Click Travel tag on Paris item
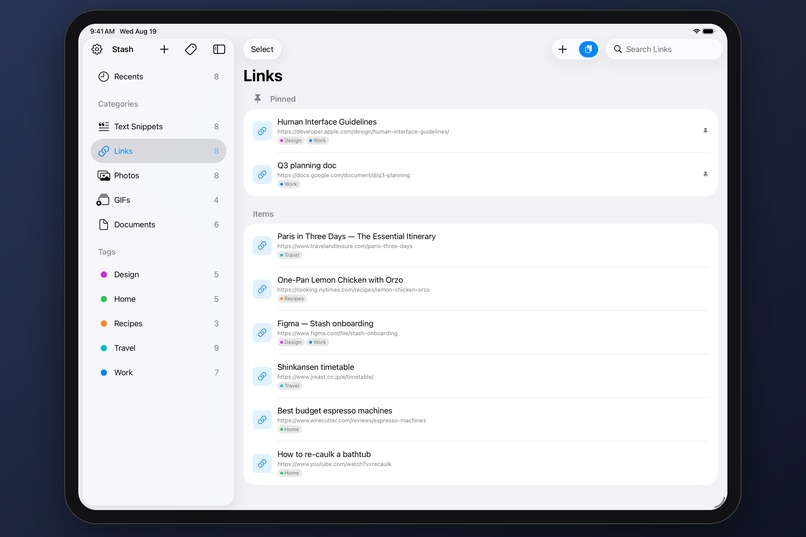806x537 pixels. pyautogui.click(x=289, y=255)
